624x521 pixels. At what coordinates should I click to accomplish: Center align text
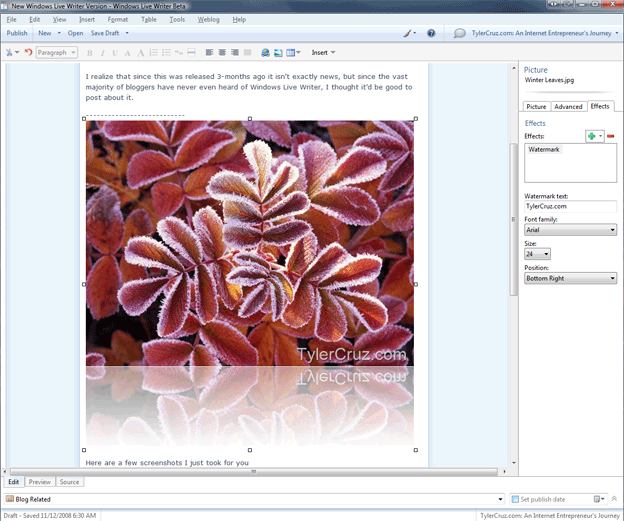[x=222, y=53]
